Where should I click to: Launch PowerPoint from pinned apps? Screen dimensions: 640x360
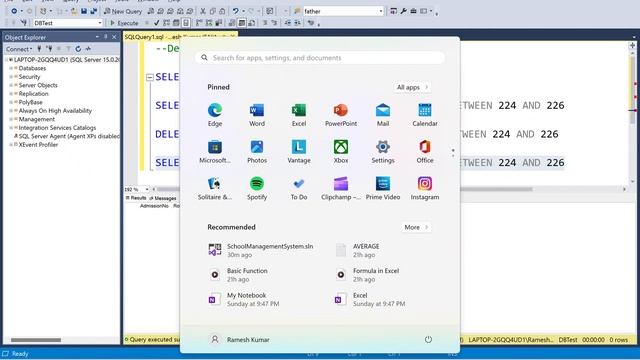coord(341,115)
